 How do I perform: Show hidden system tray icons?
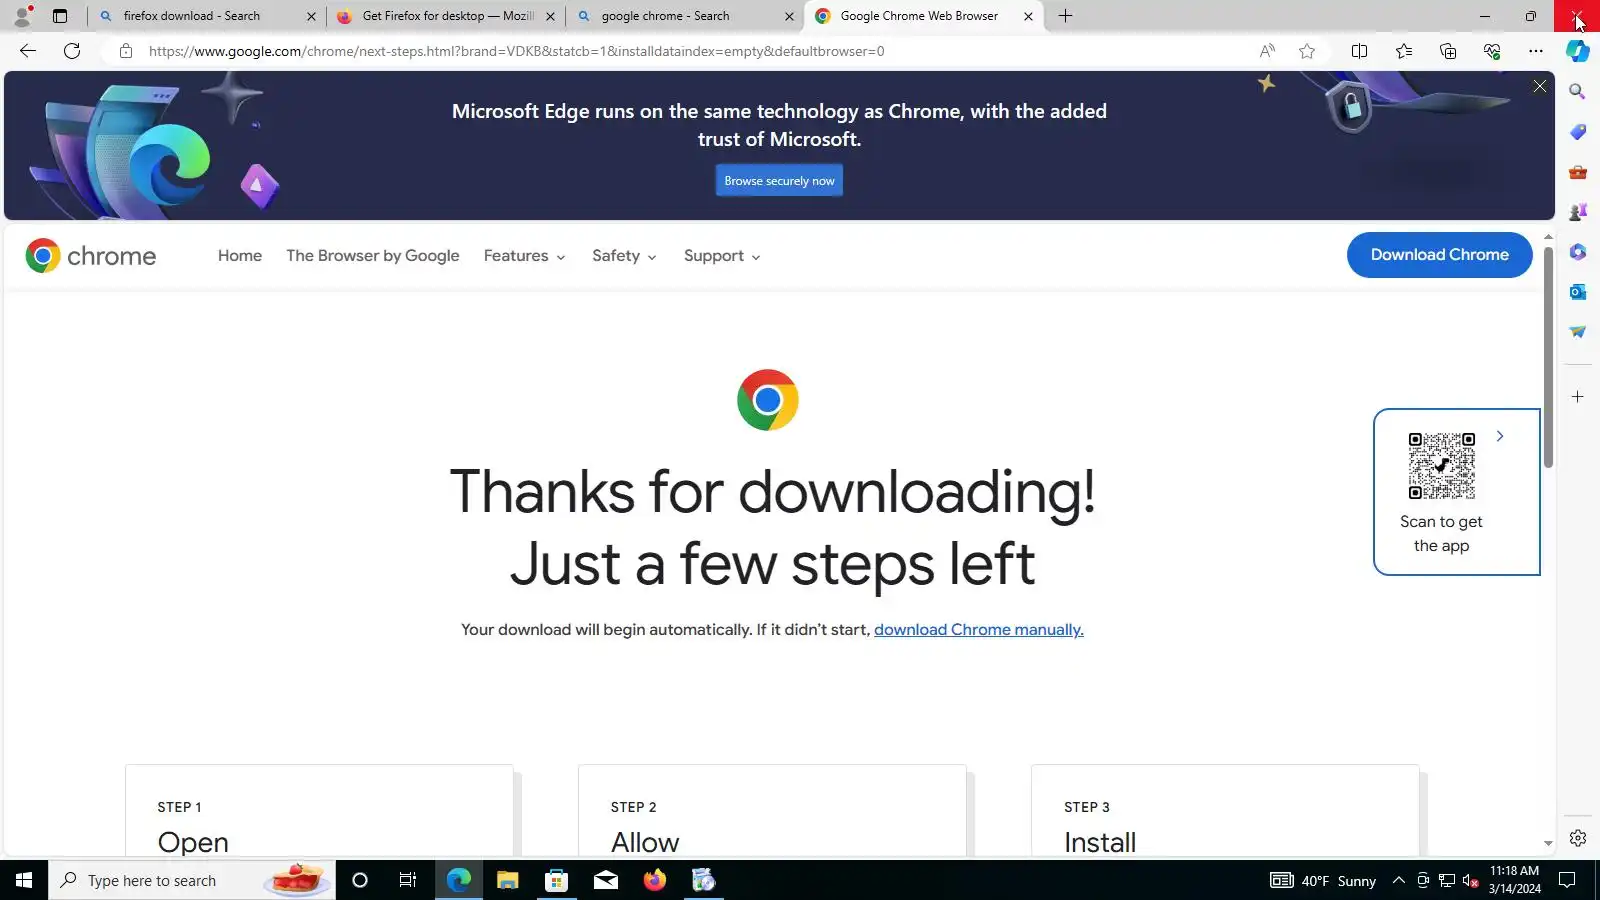click(x=1399, y=880)
